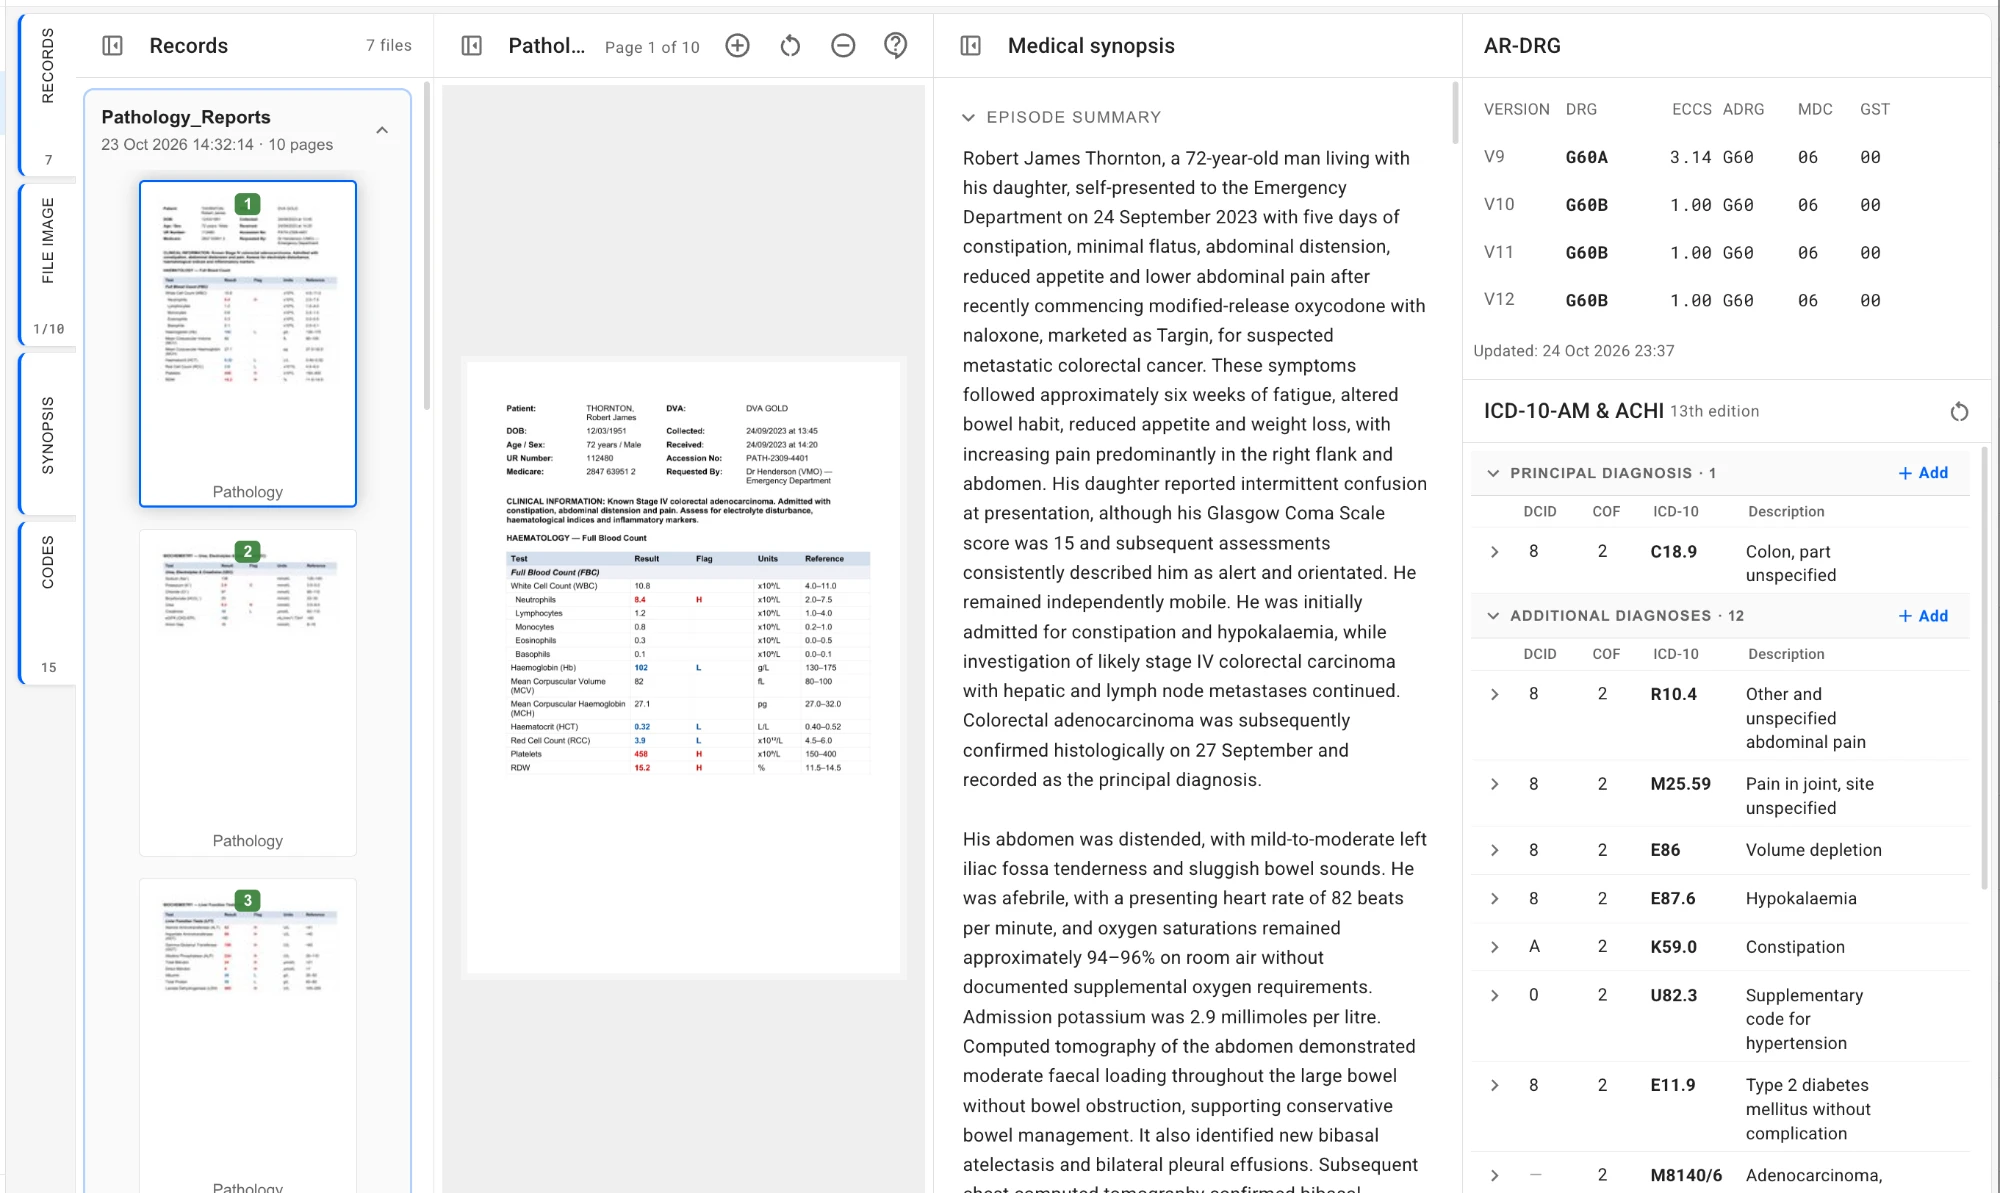Collapse the PRINCIPAL DIAGNOSIS section

[1493, 473]
